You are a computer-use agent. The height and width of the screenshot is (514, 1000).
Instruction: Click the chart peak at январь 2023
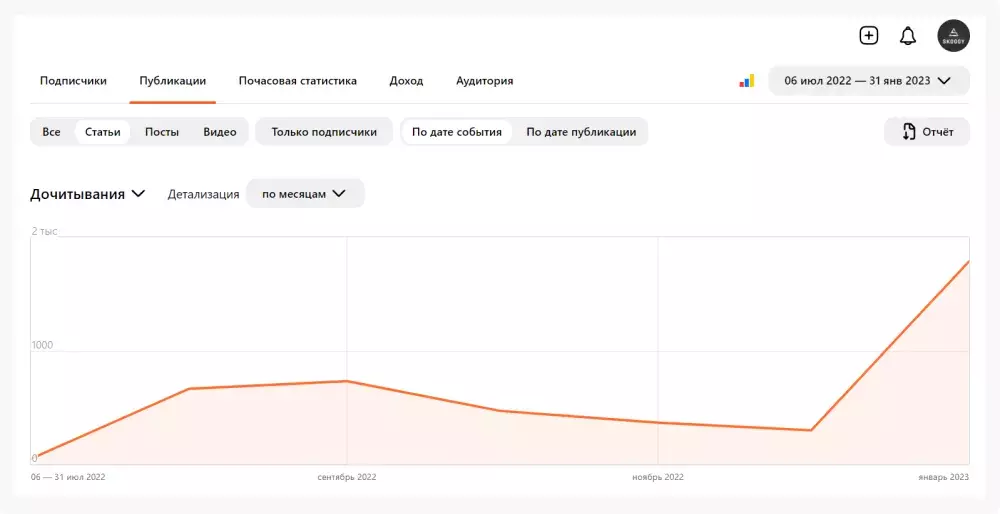[x=968, y=262]
